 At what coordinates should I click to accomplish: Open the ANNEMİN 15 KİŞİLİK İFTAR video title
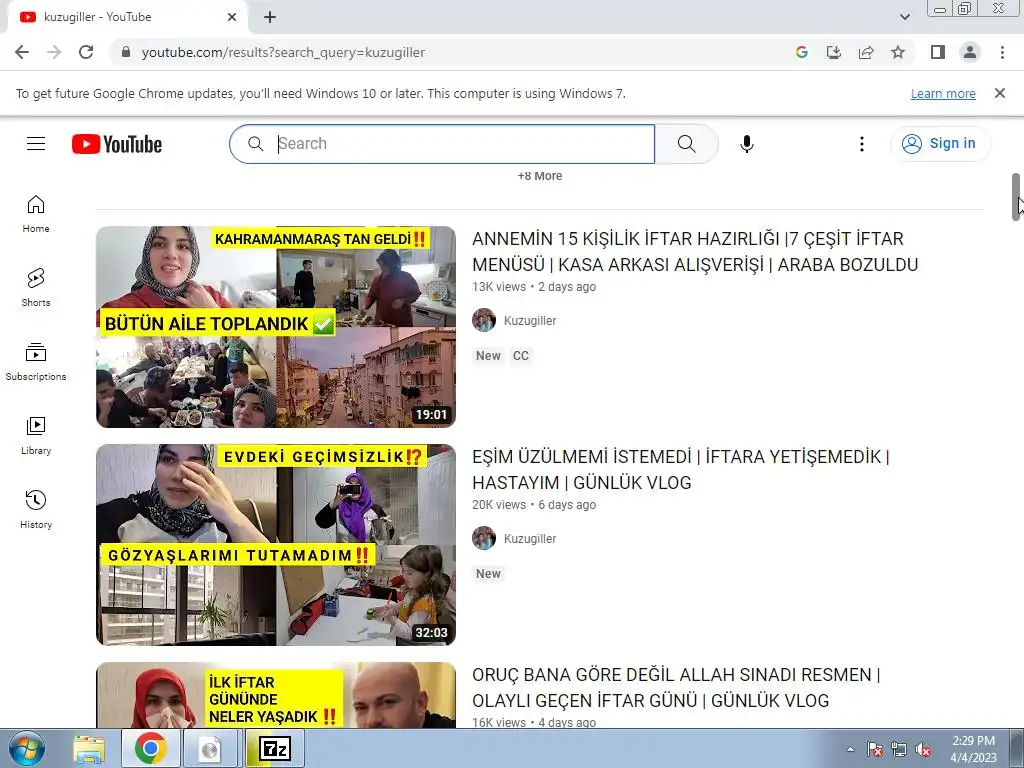pyautogui.click(x=695, y=251)
